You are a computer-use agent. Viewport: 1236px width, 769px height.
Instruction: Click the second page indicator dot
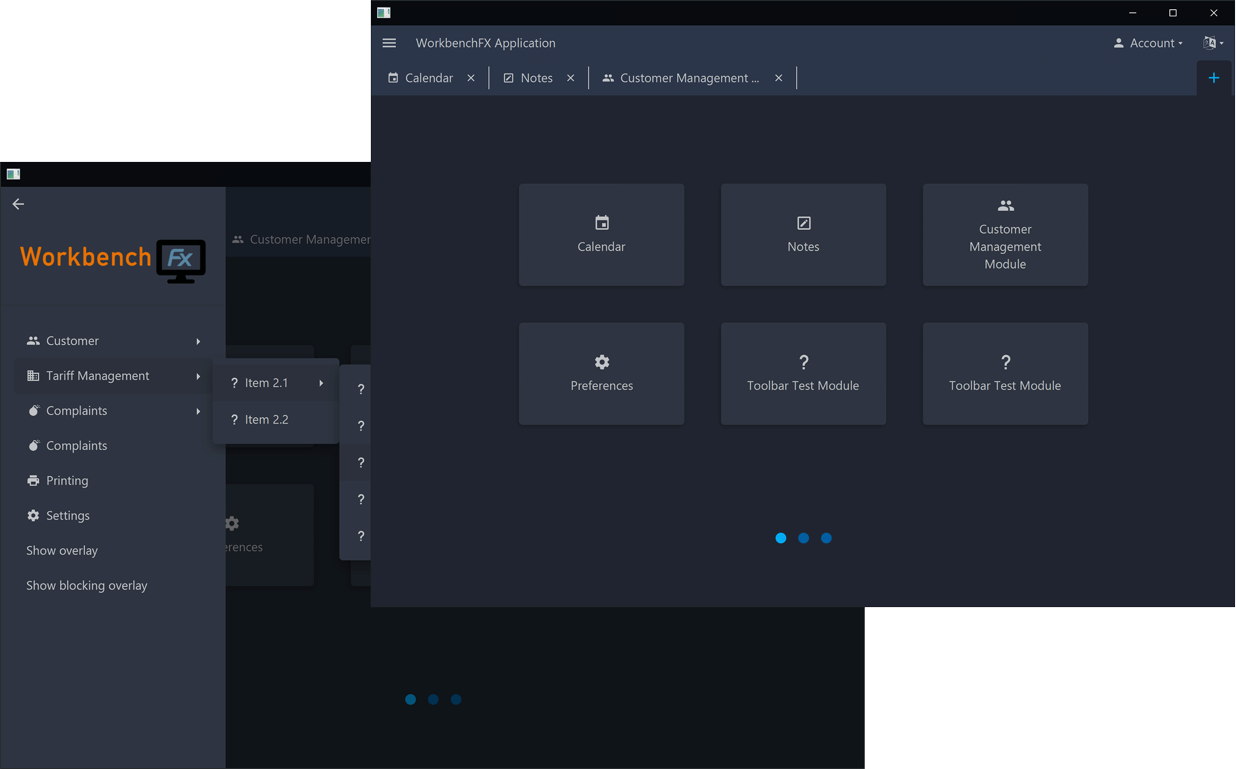(x=803, y=538)
